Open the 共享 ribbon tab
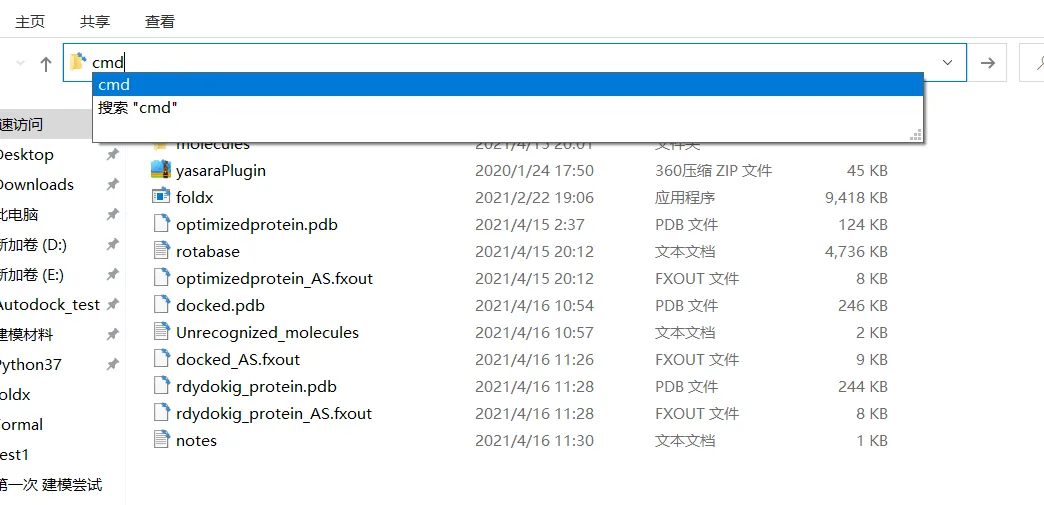This screenshot has width=1044, height=505. click(95, 21)
